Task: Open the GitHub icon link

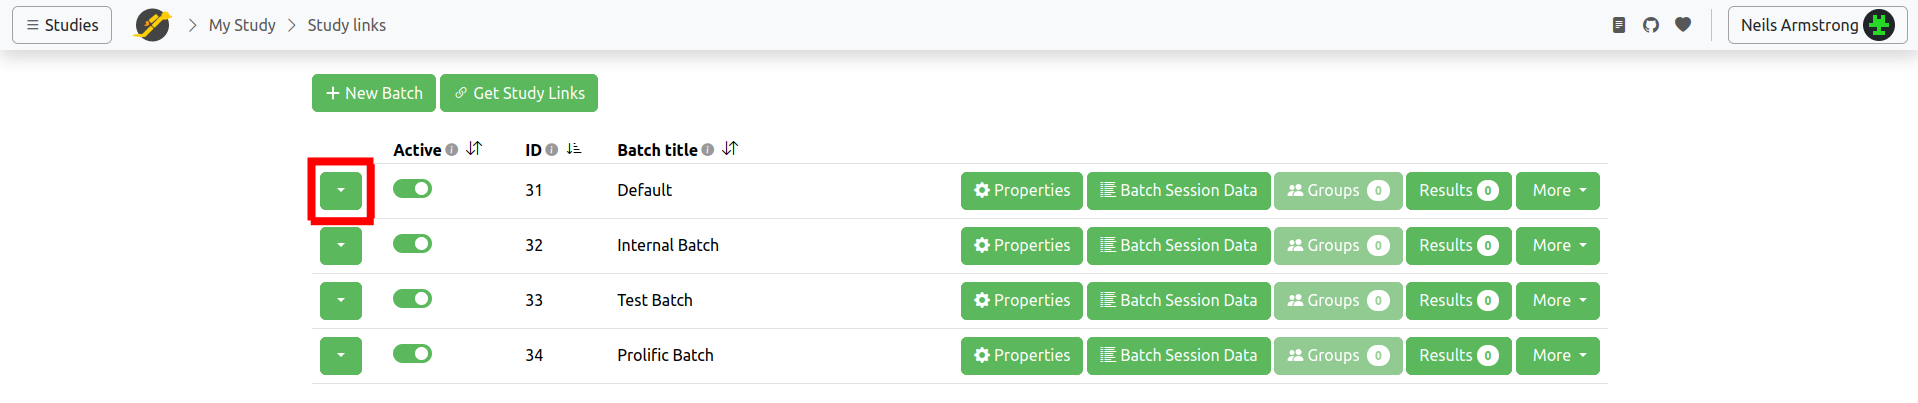Action: click(x=1651, y=25)
